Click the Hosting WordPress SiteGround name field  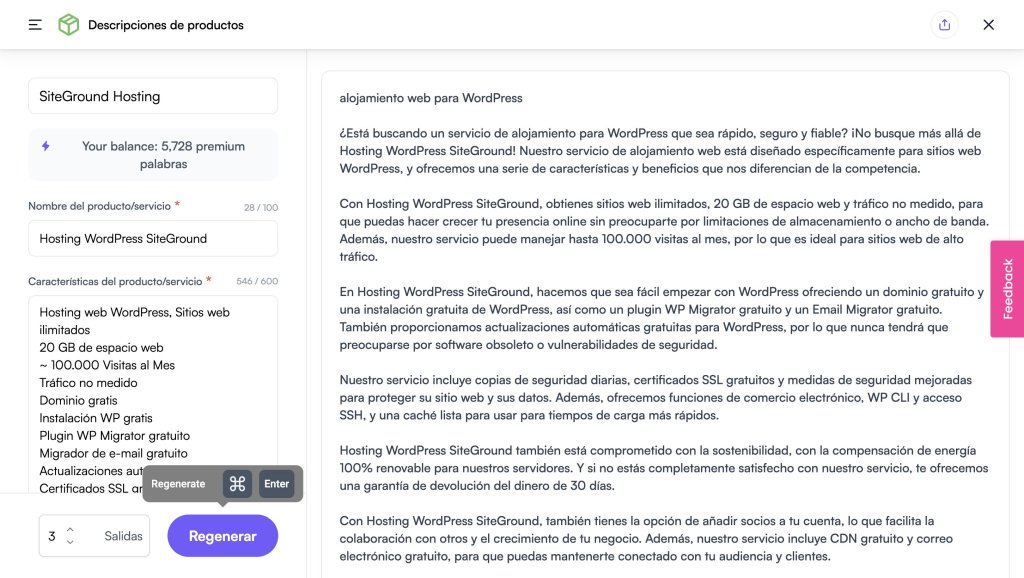click(x=153, y=238)
